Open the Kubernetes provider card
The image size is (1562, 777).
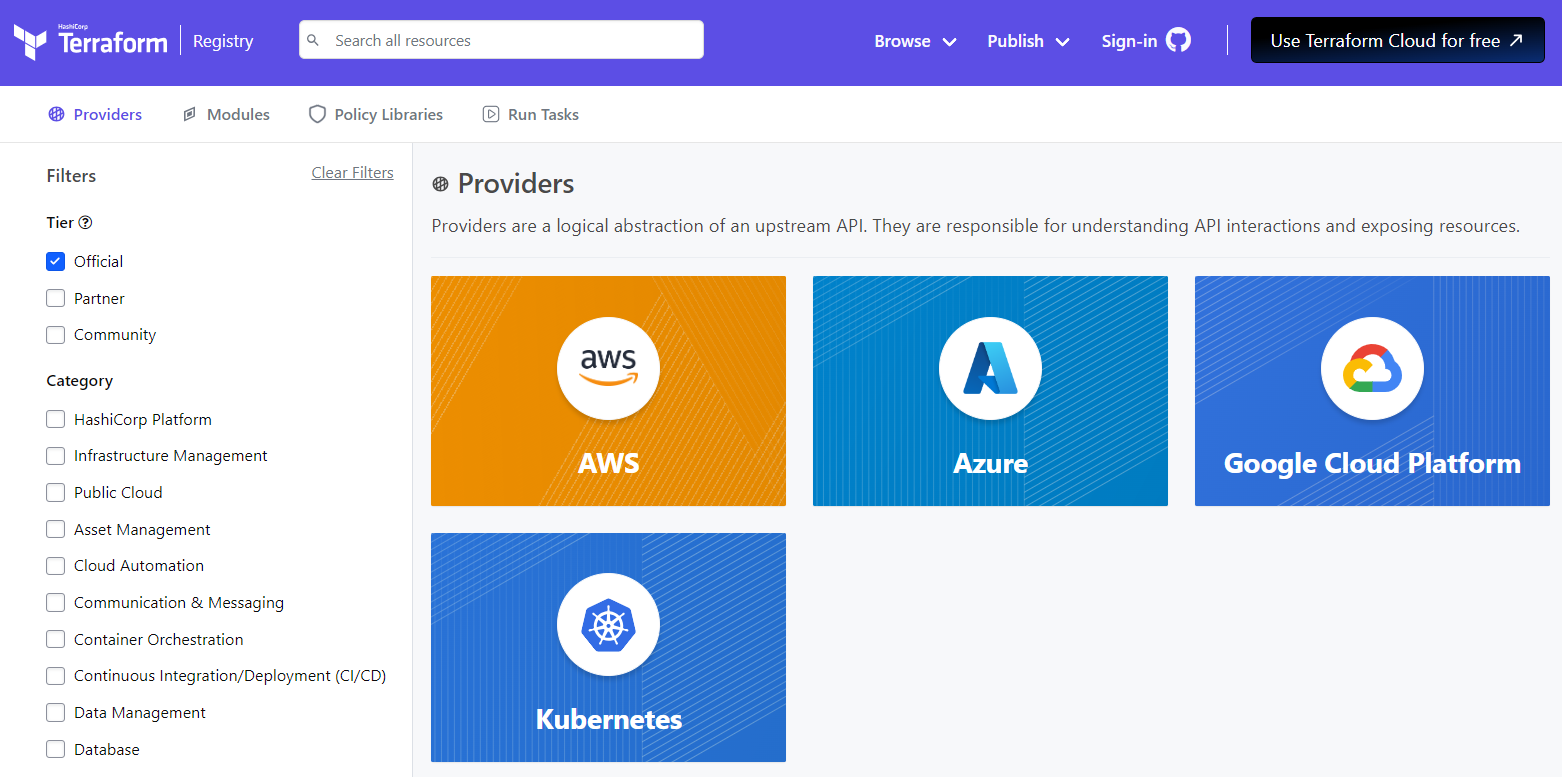tap(608, 647)
